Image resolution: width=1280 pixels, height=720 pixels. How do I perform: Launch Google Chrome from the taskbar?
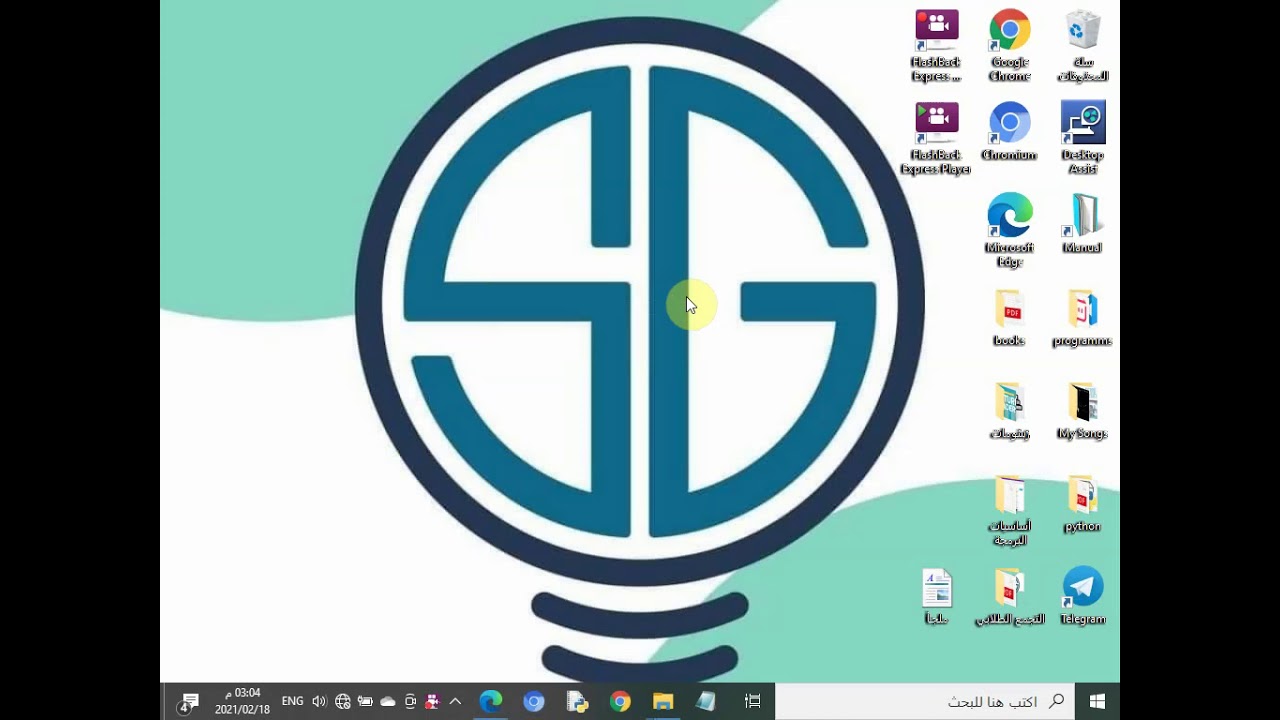(620, 702)
